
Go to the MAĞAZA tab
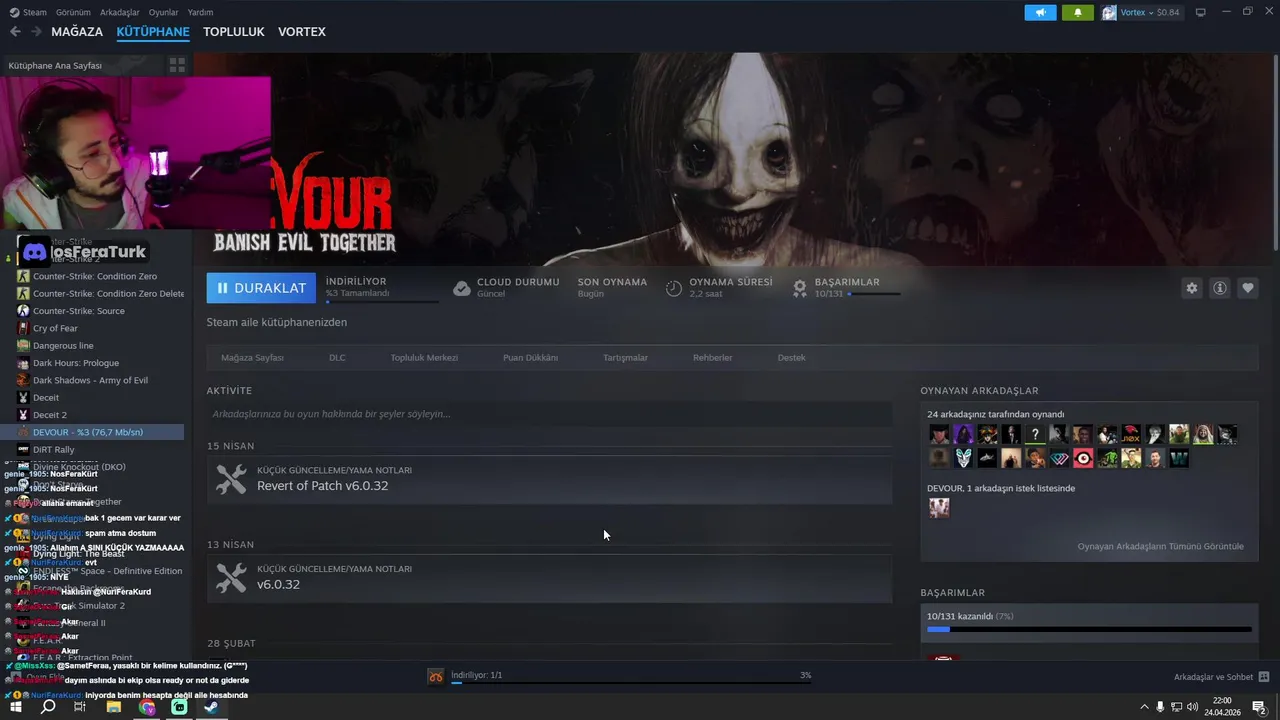(x=77, y=31)
